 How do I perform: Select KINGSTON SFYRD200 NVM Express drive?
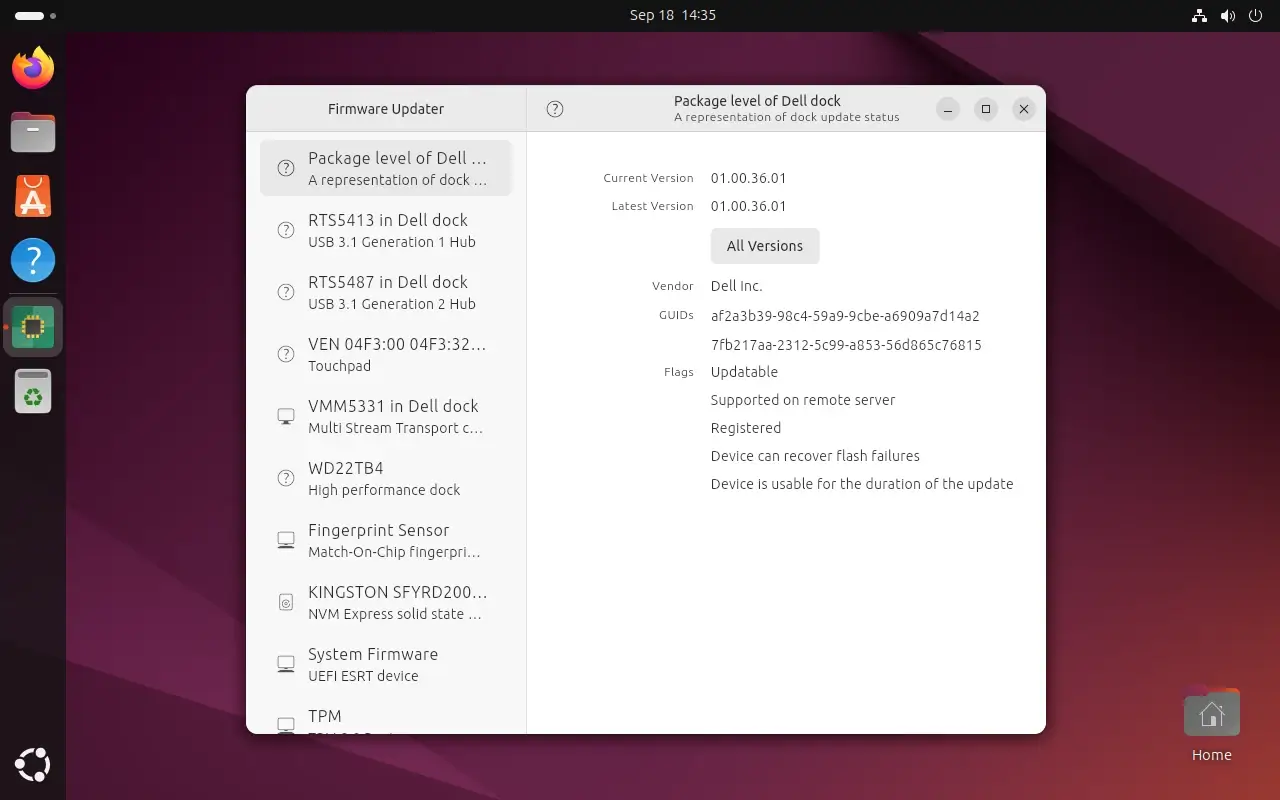coord(386,602)
